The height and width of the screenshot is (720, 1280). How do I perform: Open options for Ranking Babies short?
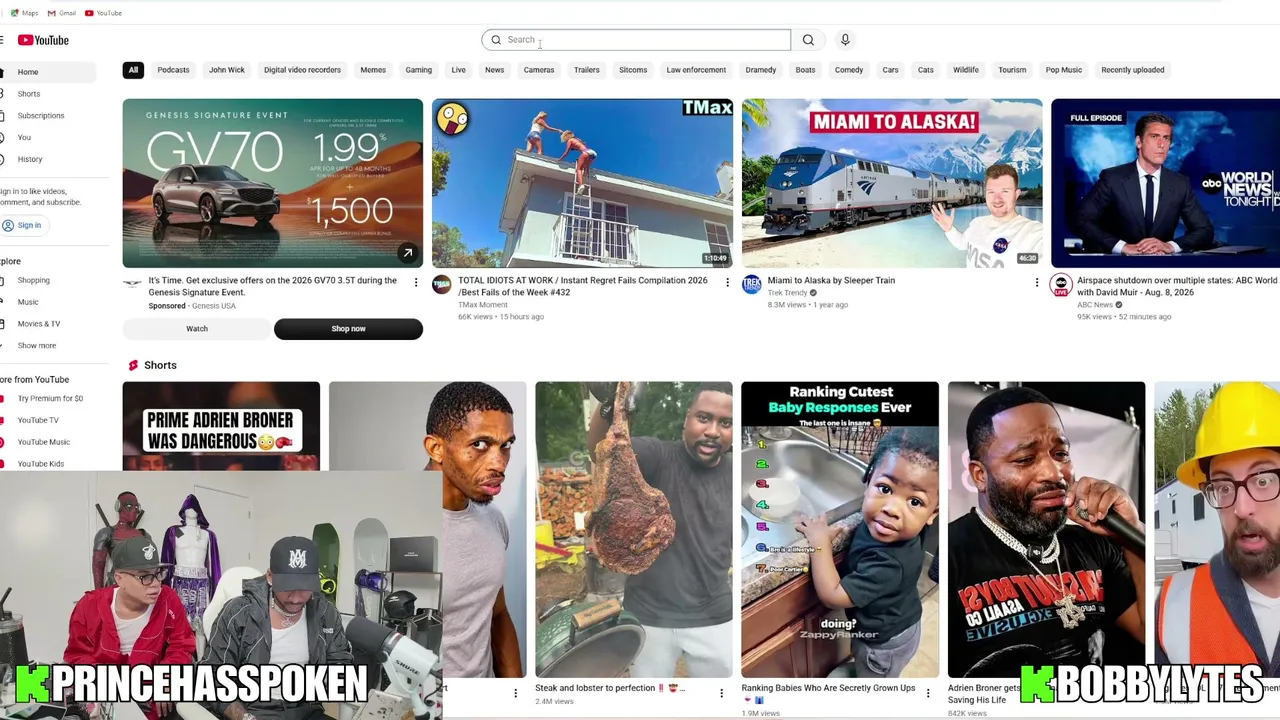pos(927,692)
